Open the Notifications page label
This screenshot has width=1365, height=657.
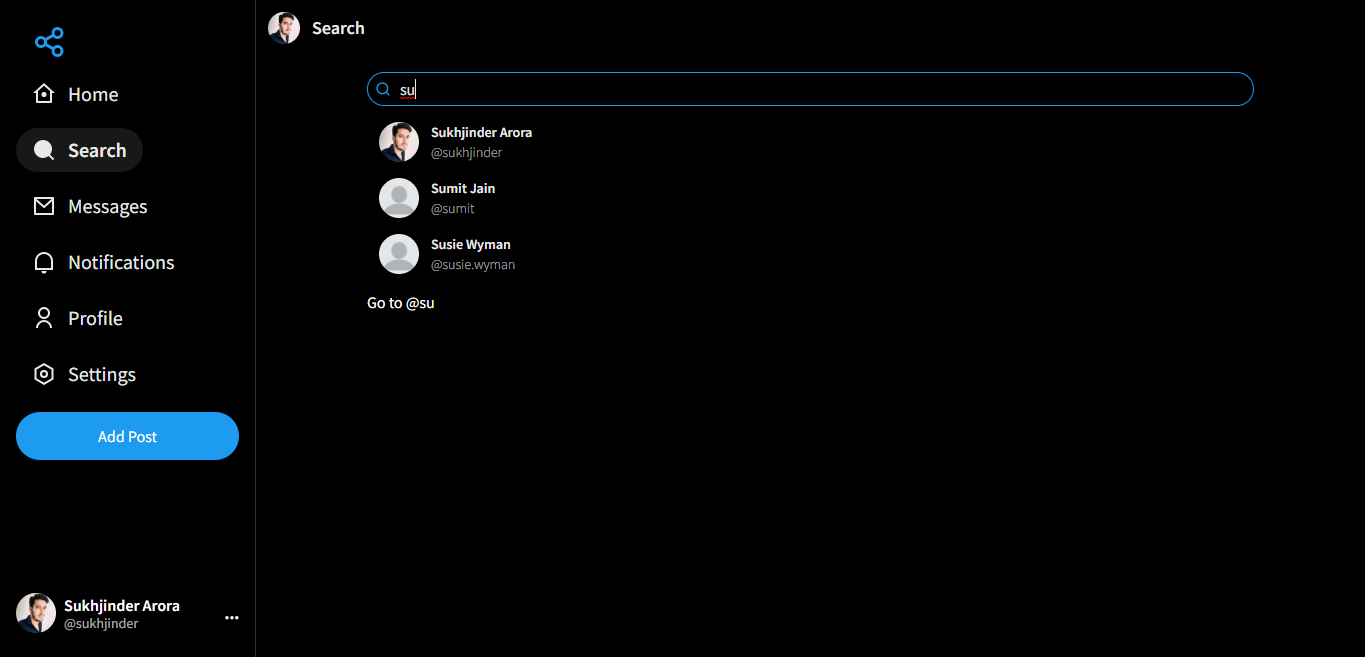point(121,262)
